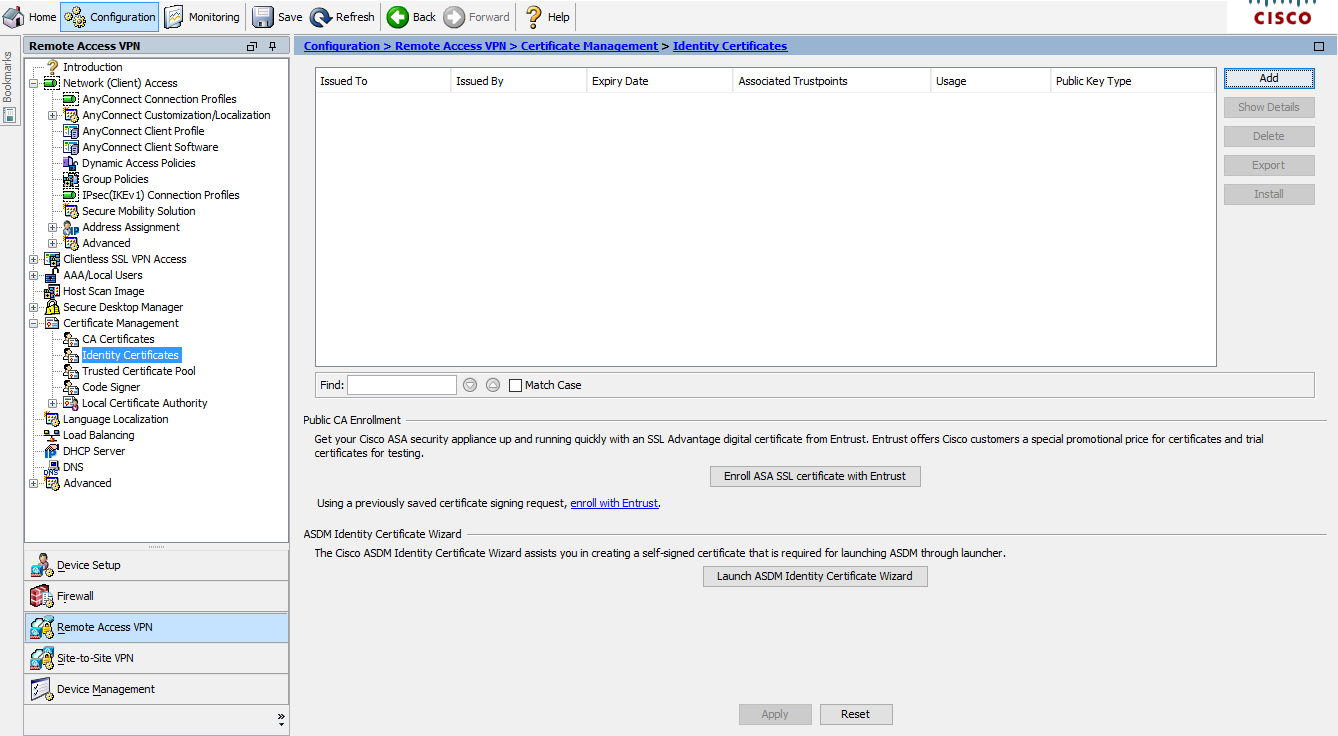
Task: Click the AnyConnect Connection Profiles icon
Action: pyautogui.click(x=71, y=99)
